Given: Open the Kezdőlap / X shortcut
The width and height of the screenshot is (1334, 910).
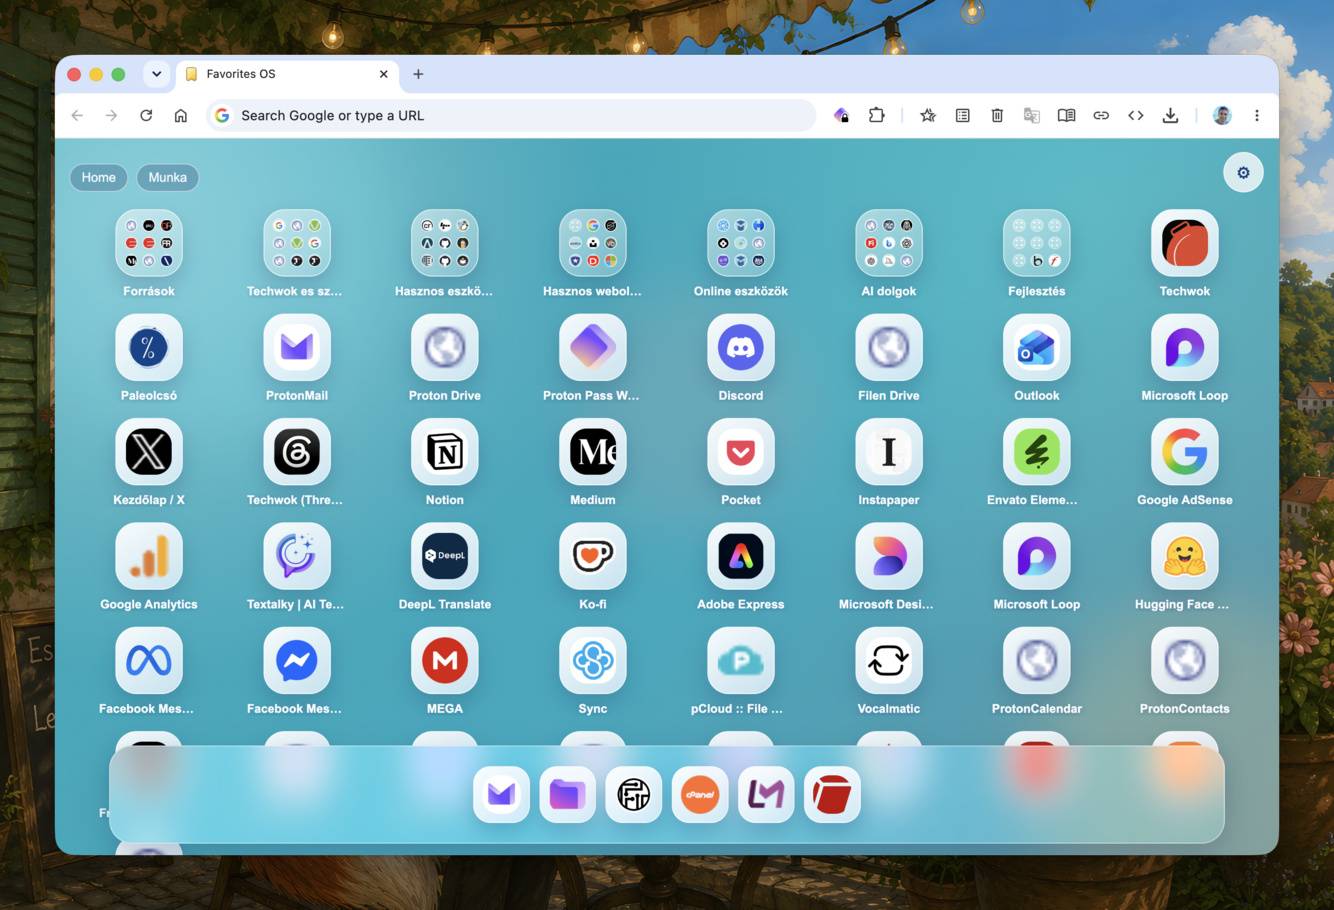Looking at the screenshot, I should click(x=149, y=452).
